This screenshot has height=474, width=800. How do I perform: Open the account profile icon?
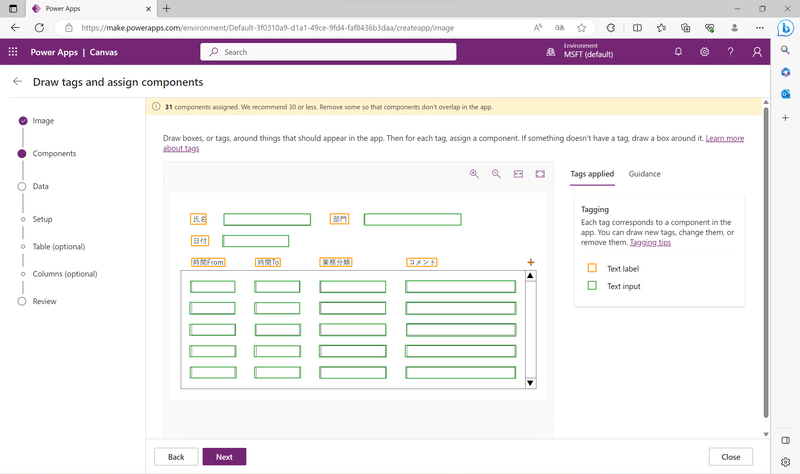point(757,52)
